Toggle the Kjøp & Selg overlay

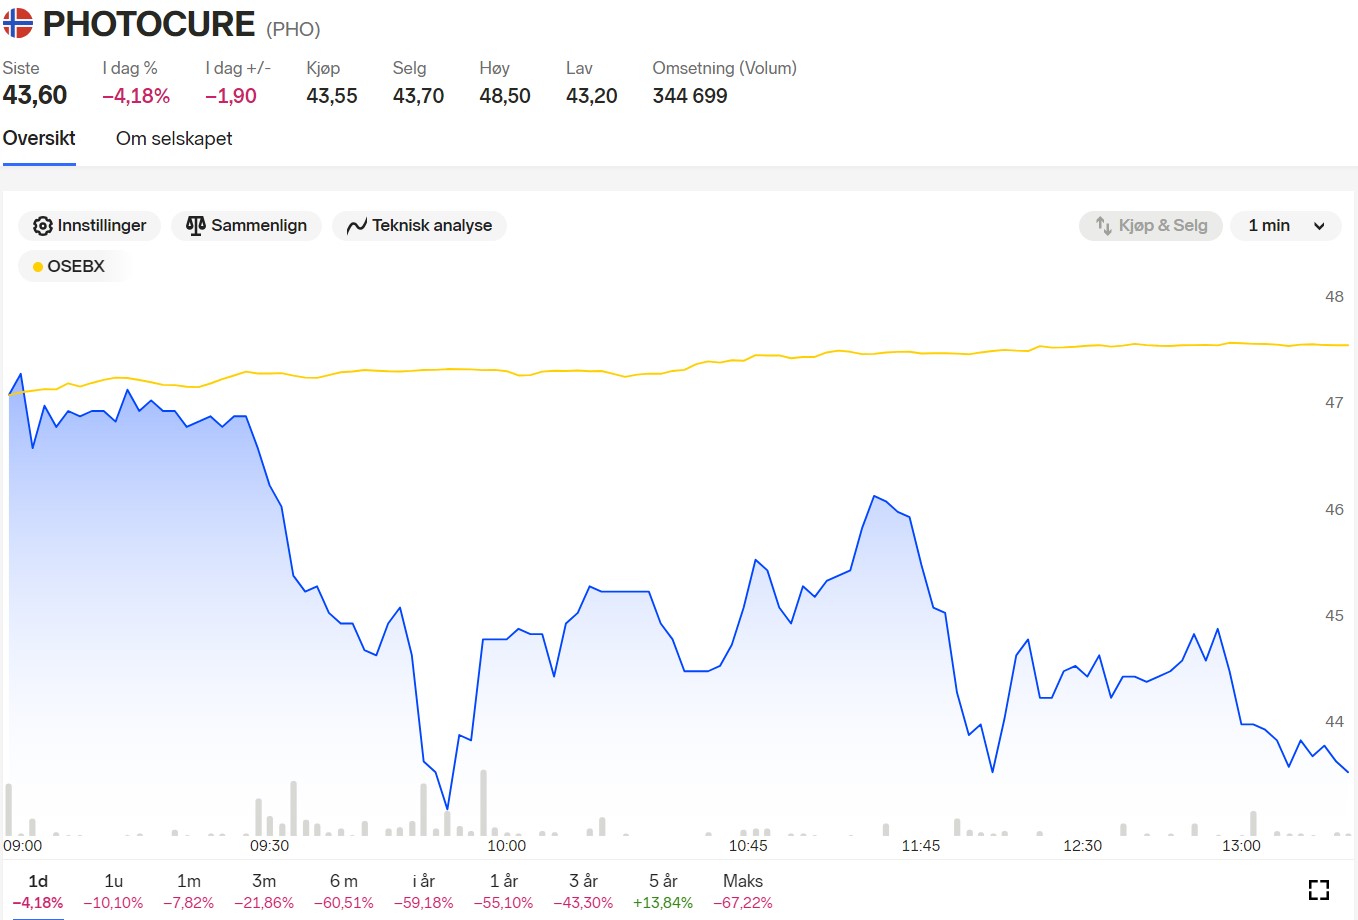[1150, 226]
